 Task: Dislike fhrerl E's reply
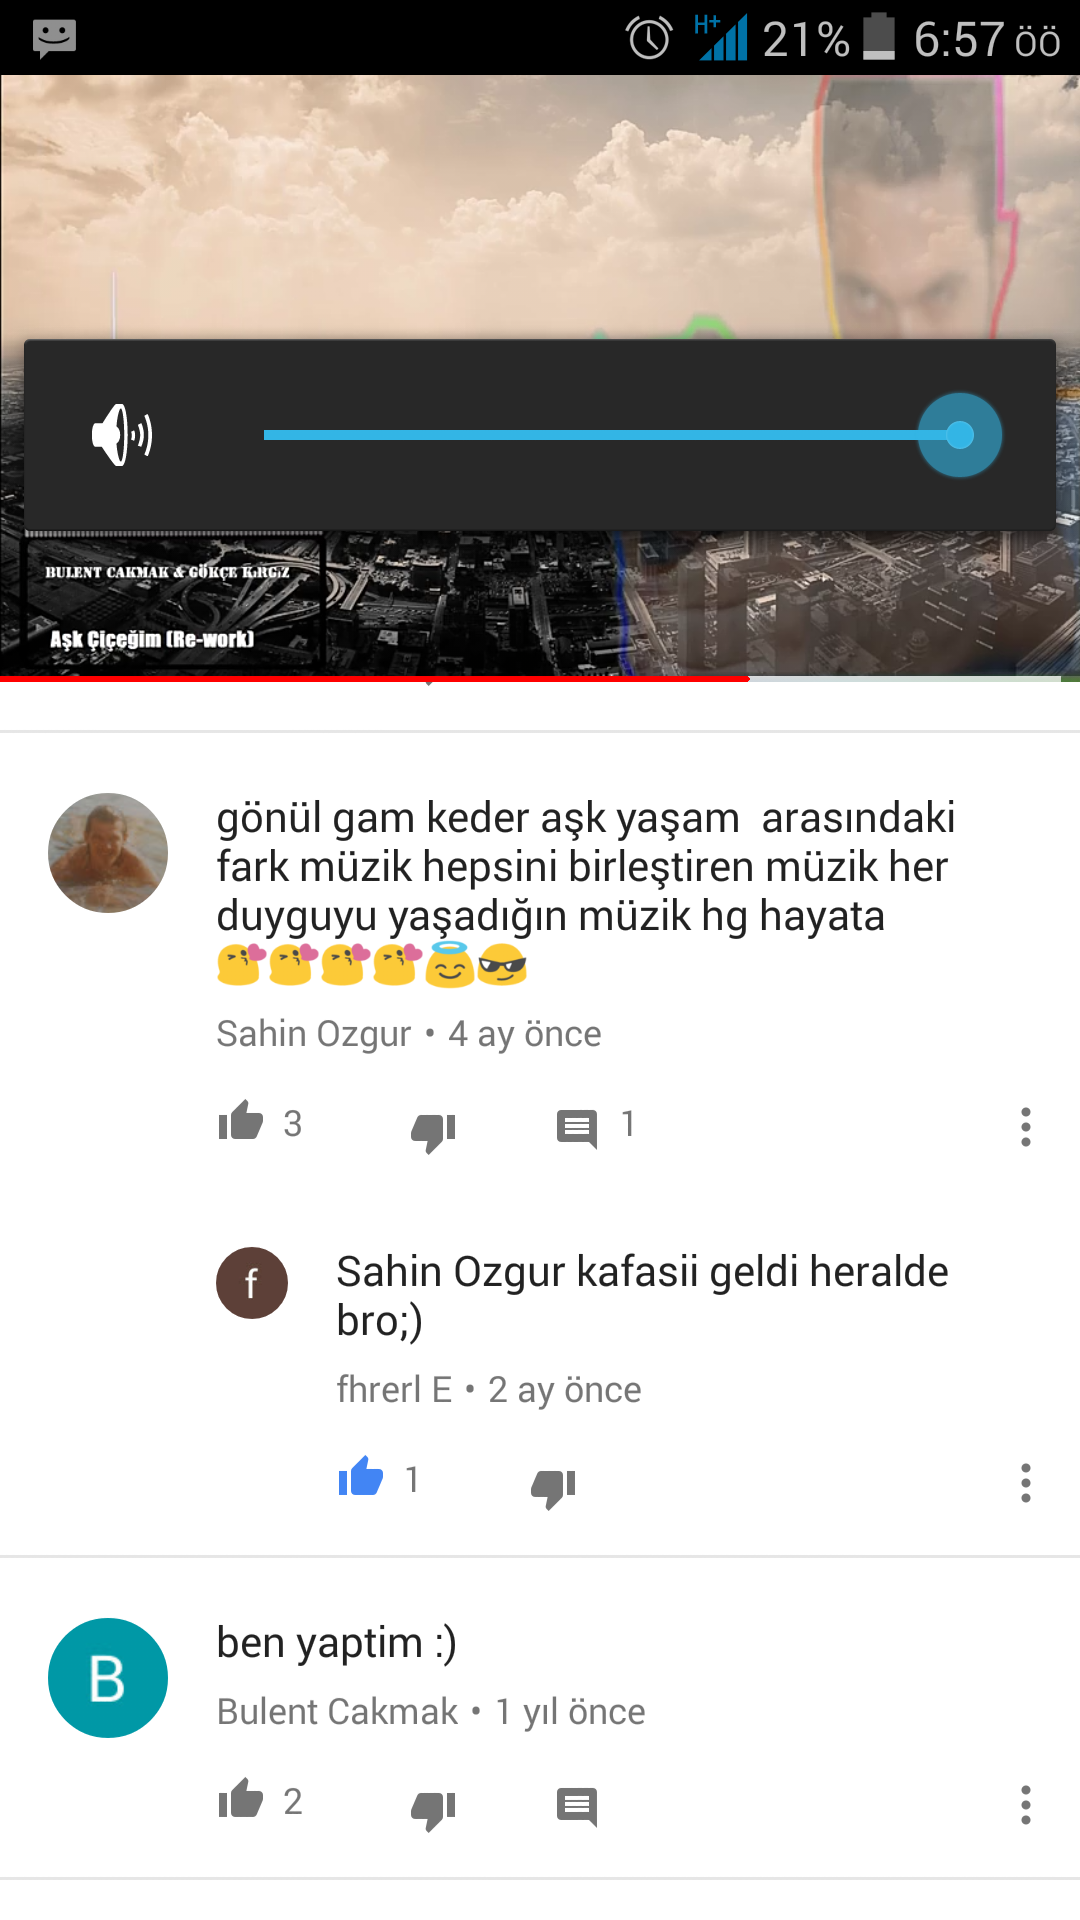click(x=554, y=1488)
